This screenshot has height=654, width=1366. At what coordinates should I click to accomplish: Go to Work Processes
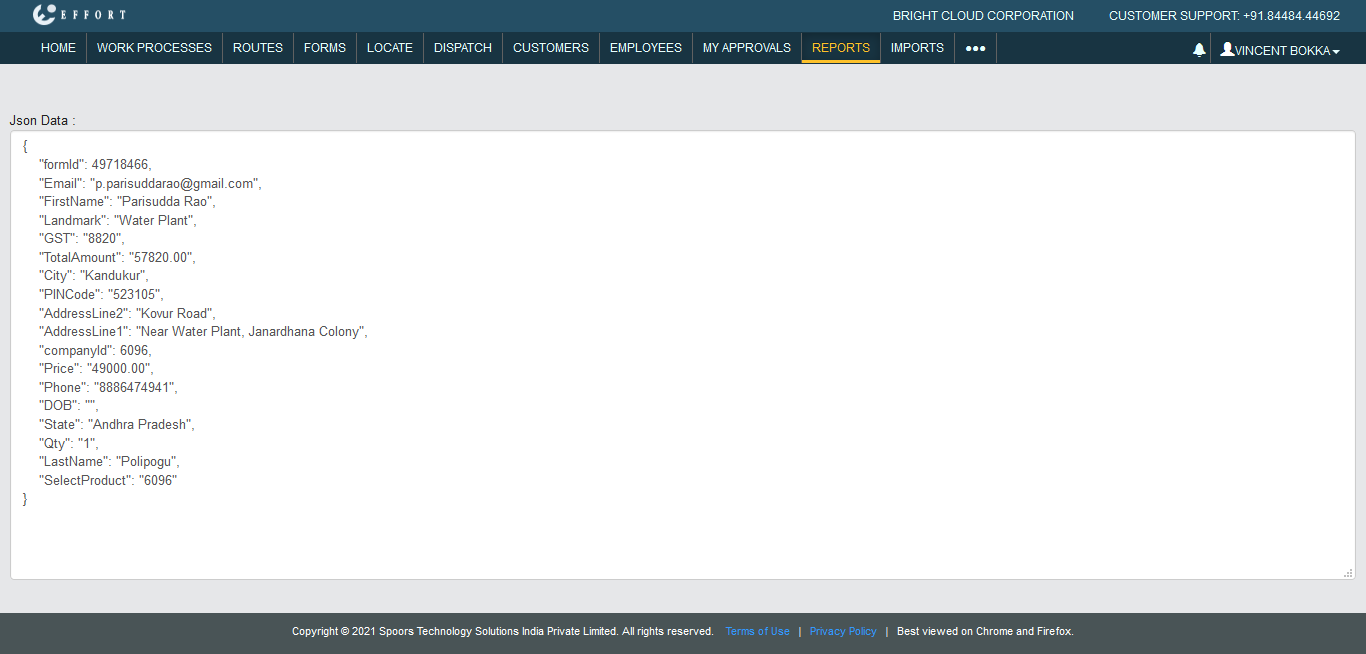tap(154, 48)
